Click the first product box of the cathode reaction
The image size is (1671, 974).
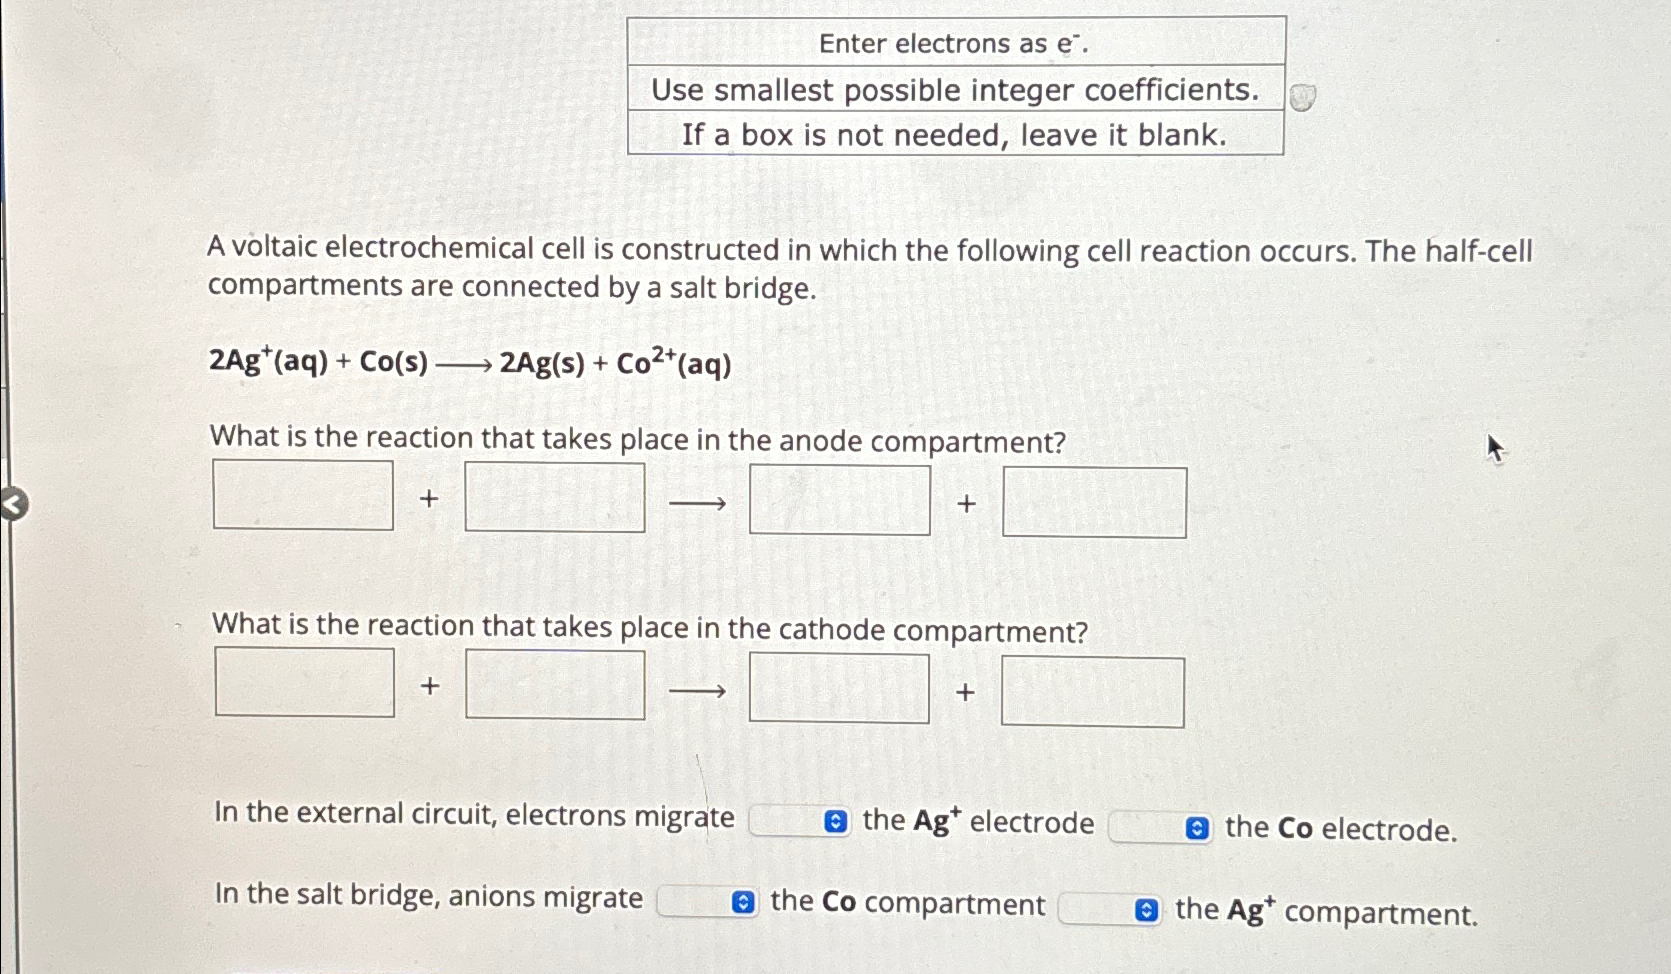840,688
